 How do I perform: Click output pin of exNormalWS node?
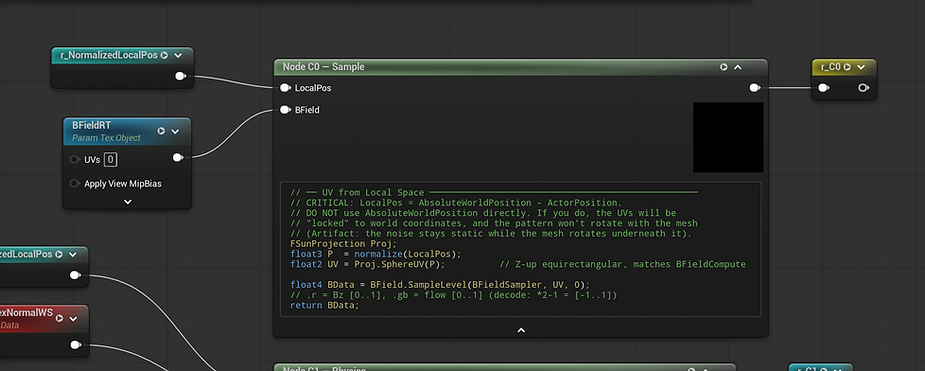click(76, 345)
